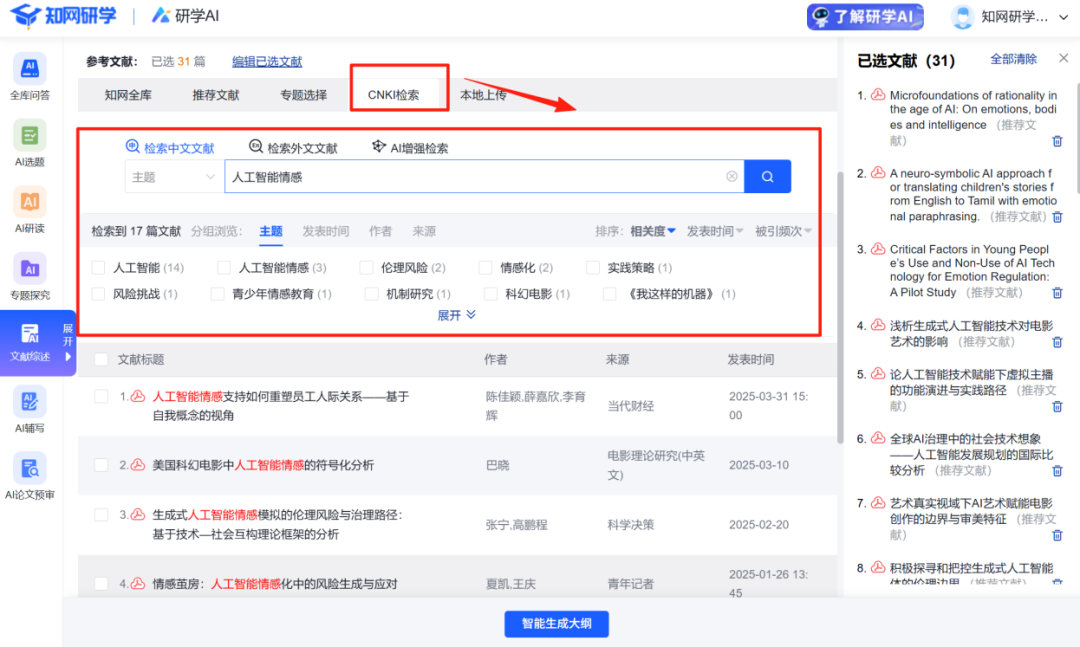The width and height of the screenshot is (1080, 647).
Task: Clear the search box text with X icon
Action: 731,177
